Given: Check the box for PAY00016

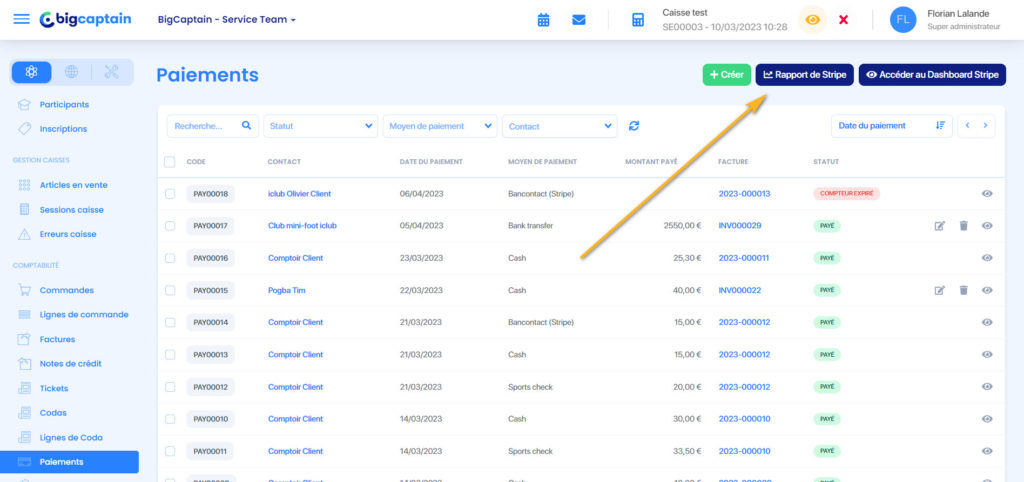Looking at the screenshot, I should (170, 258).
